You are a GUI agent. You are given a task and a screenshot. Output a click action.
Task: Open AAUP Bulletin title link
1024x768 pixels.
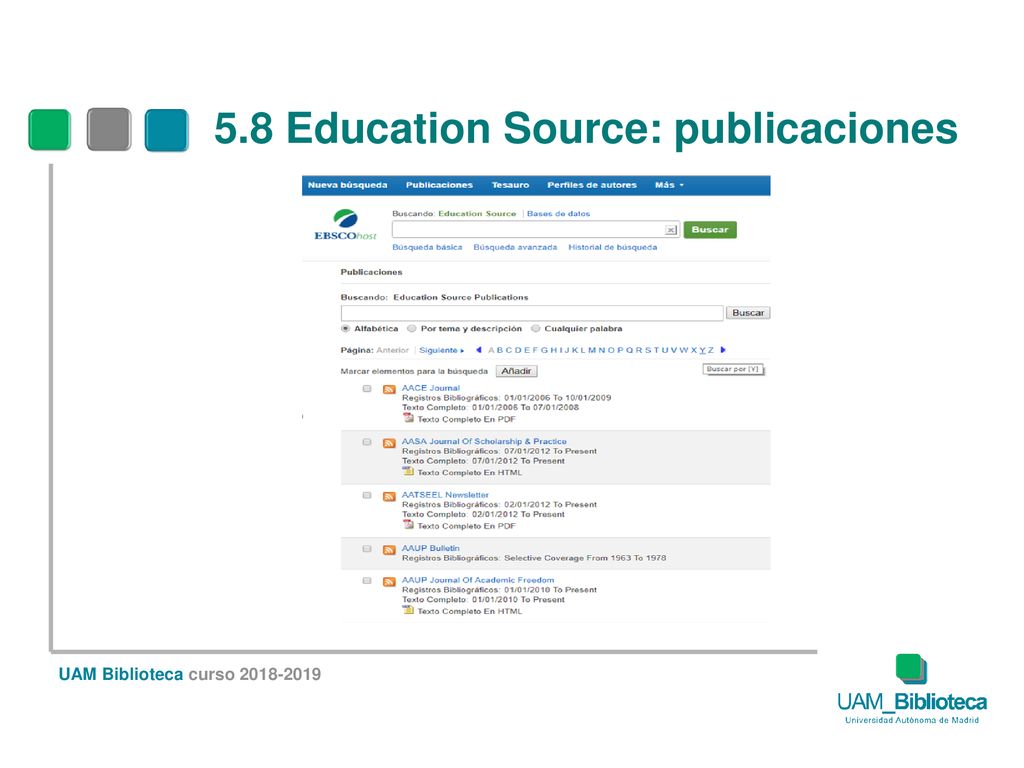click(430, 549)
